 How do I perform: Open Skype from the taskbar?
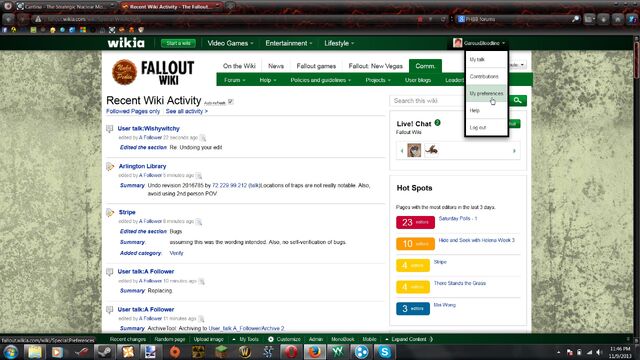click(x=384, y=352)
